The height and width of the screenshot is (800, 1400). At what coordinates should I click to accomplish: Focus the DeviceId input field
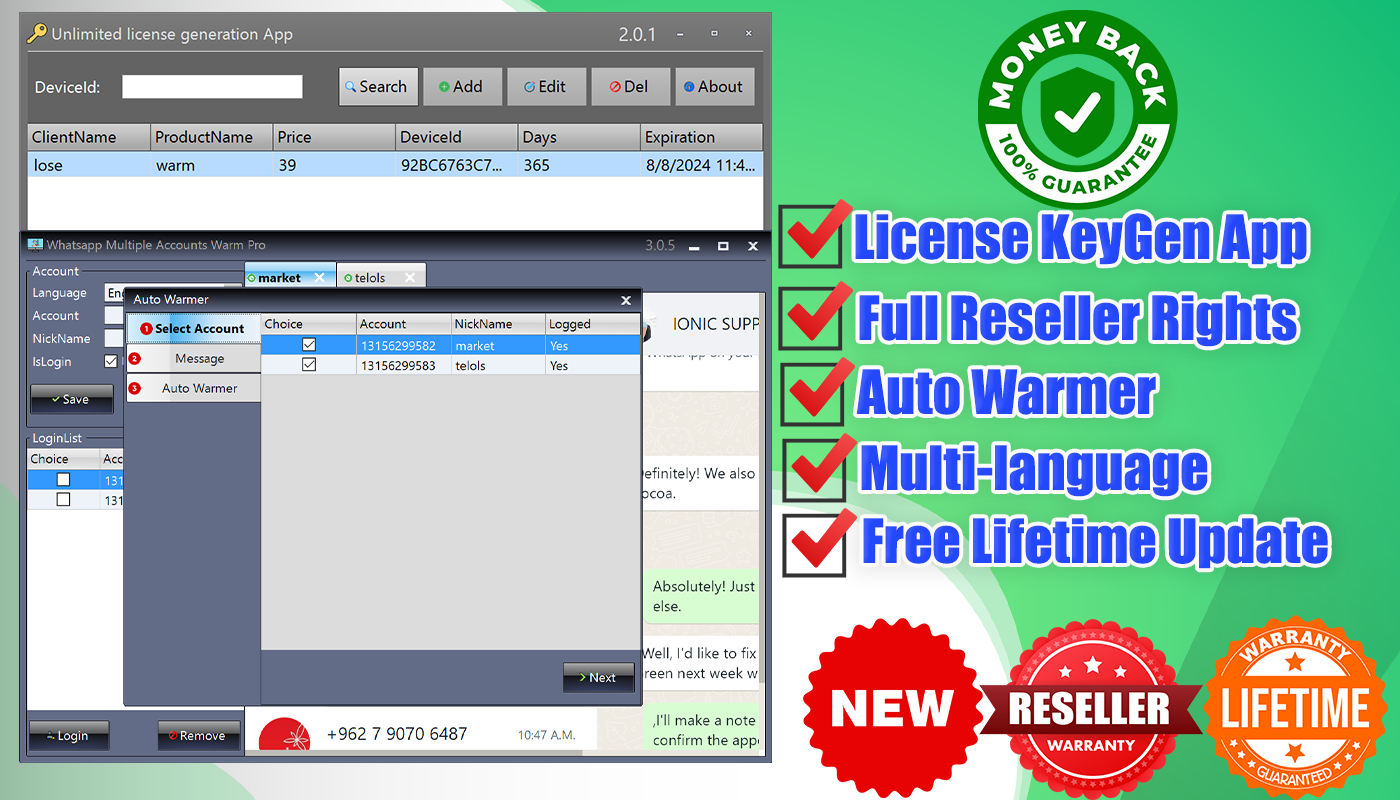click(212, 87)
